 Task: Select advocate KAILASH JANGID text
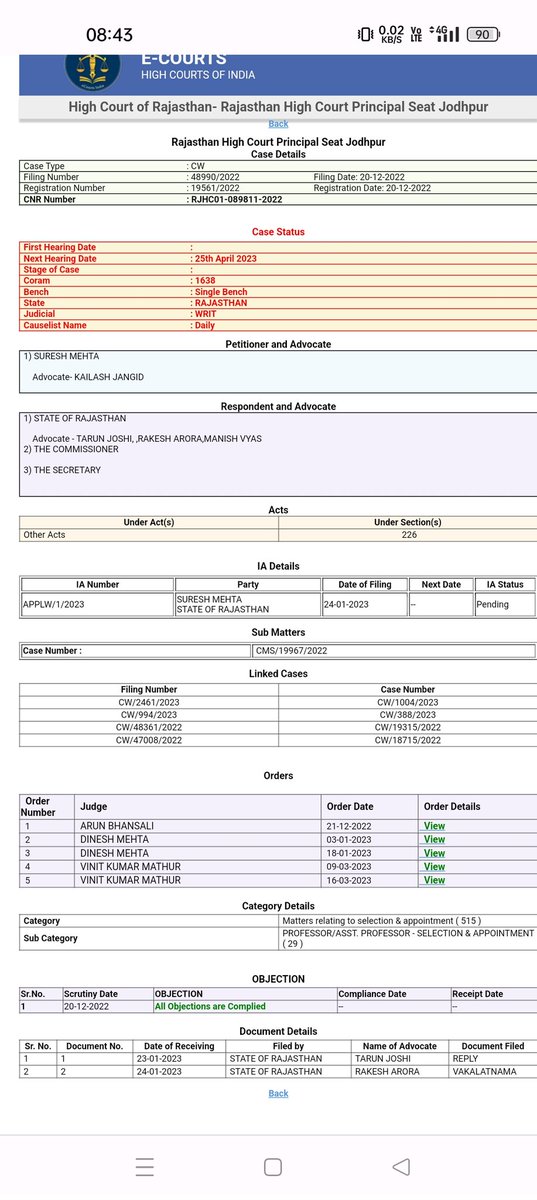pyautogui.click(x=89, y=378)
